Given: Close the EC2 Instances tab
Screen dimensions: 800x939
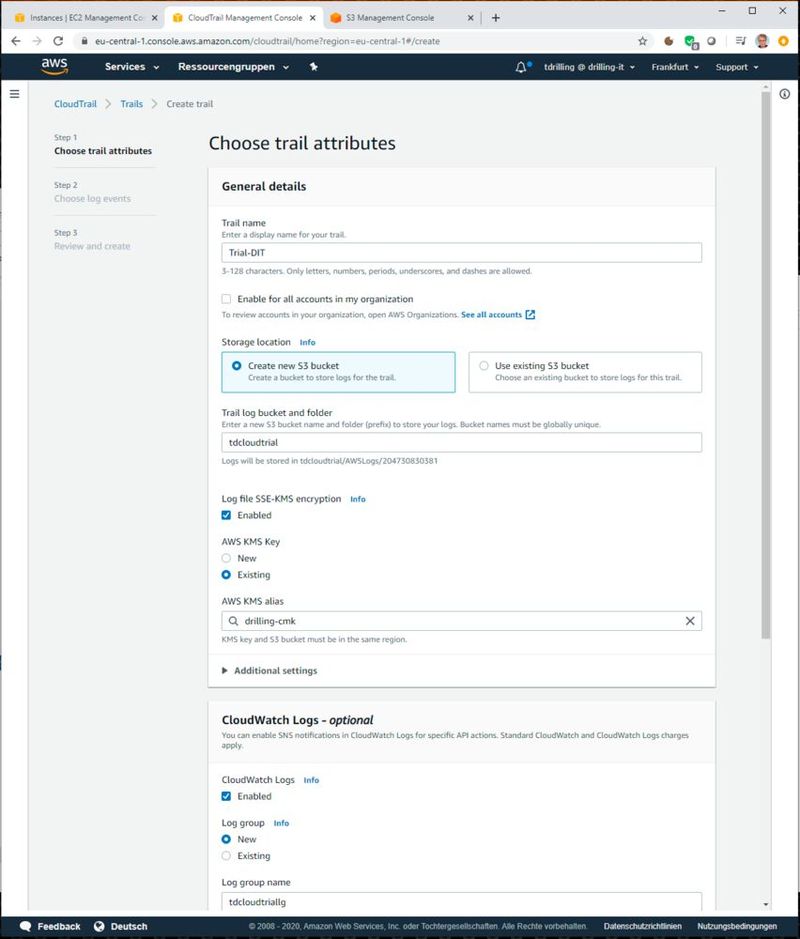Looking at the screenshot, I should pos(154,18).
